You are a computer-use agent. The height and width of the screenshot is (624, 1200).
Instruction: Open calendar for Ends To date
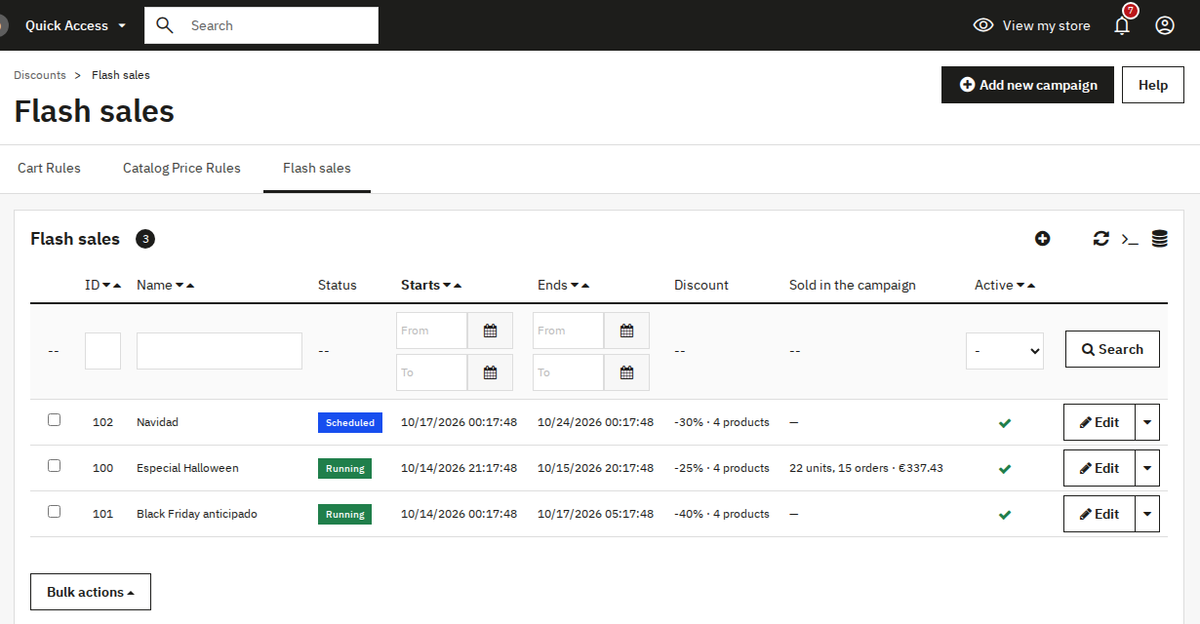pyautogui.click(x=626, y=373)
